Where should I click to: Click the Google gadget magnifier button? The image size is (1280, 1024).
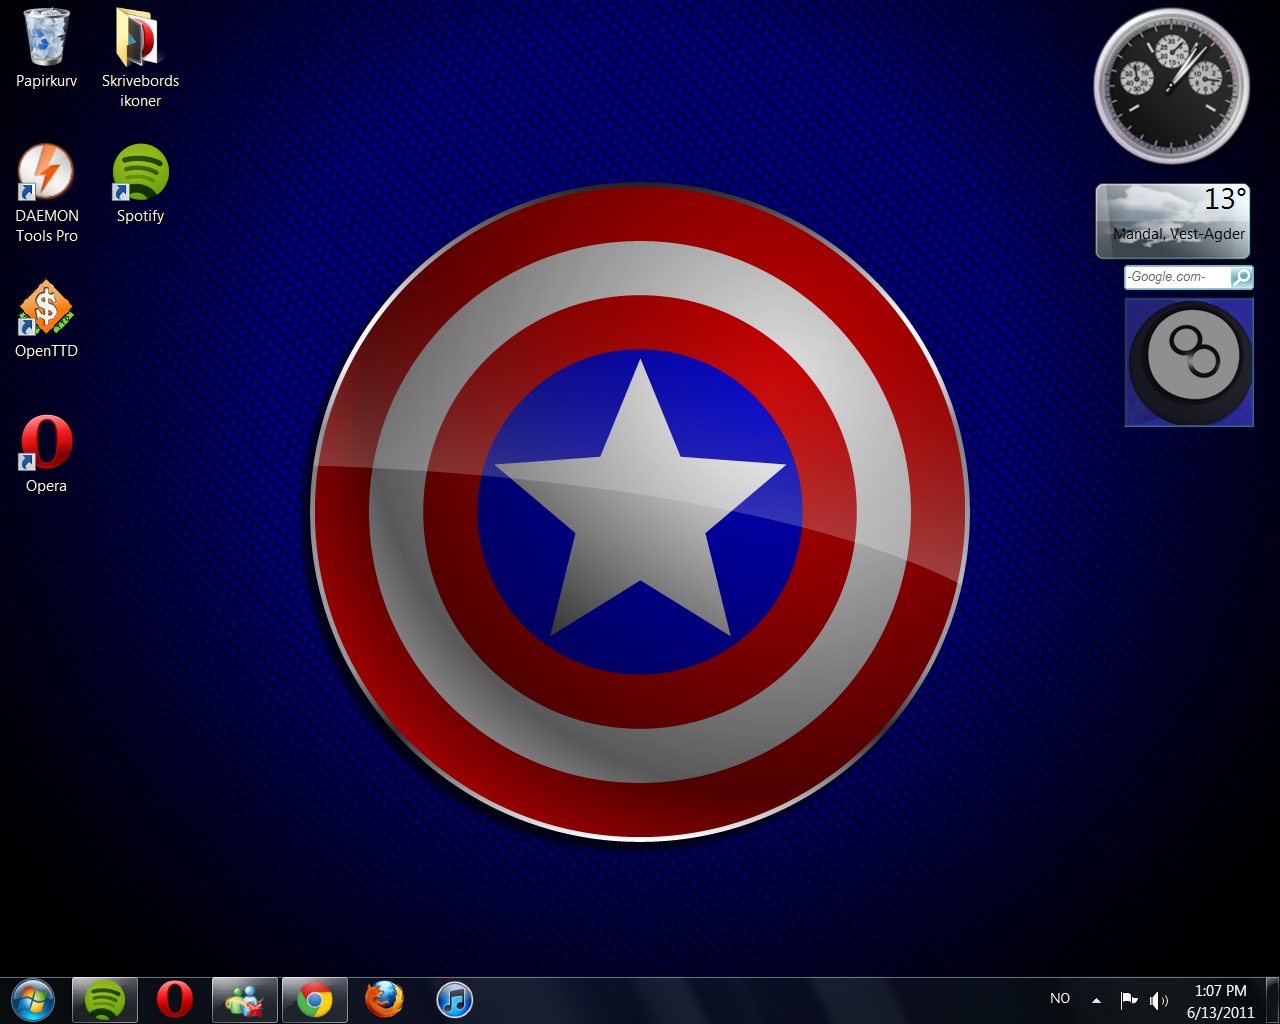pyautogui.click(x=1241, y=277)
